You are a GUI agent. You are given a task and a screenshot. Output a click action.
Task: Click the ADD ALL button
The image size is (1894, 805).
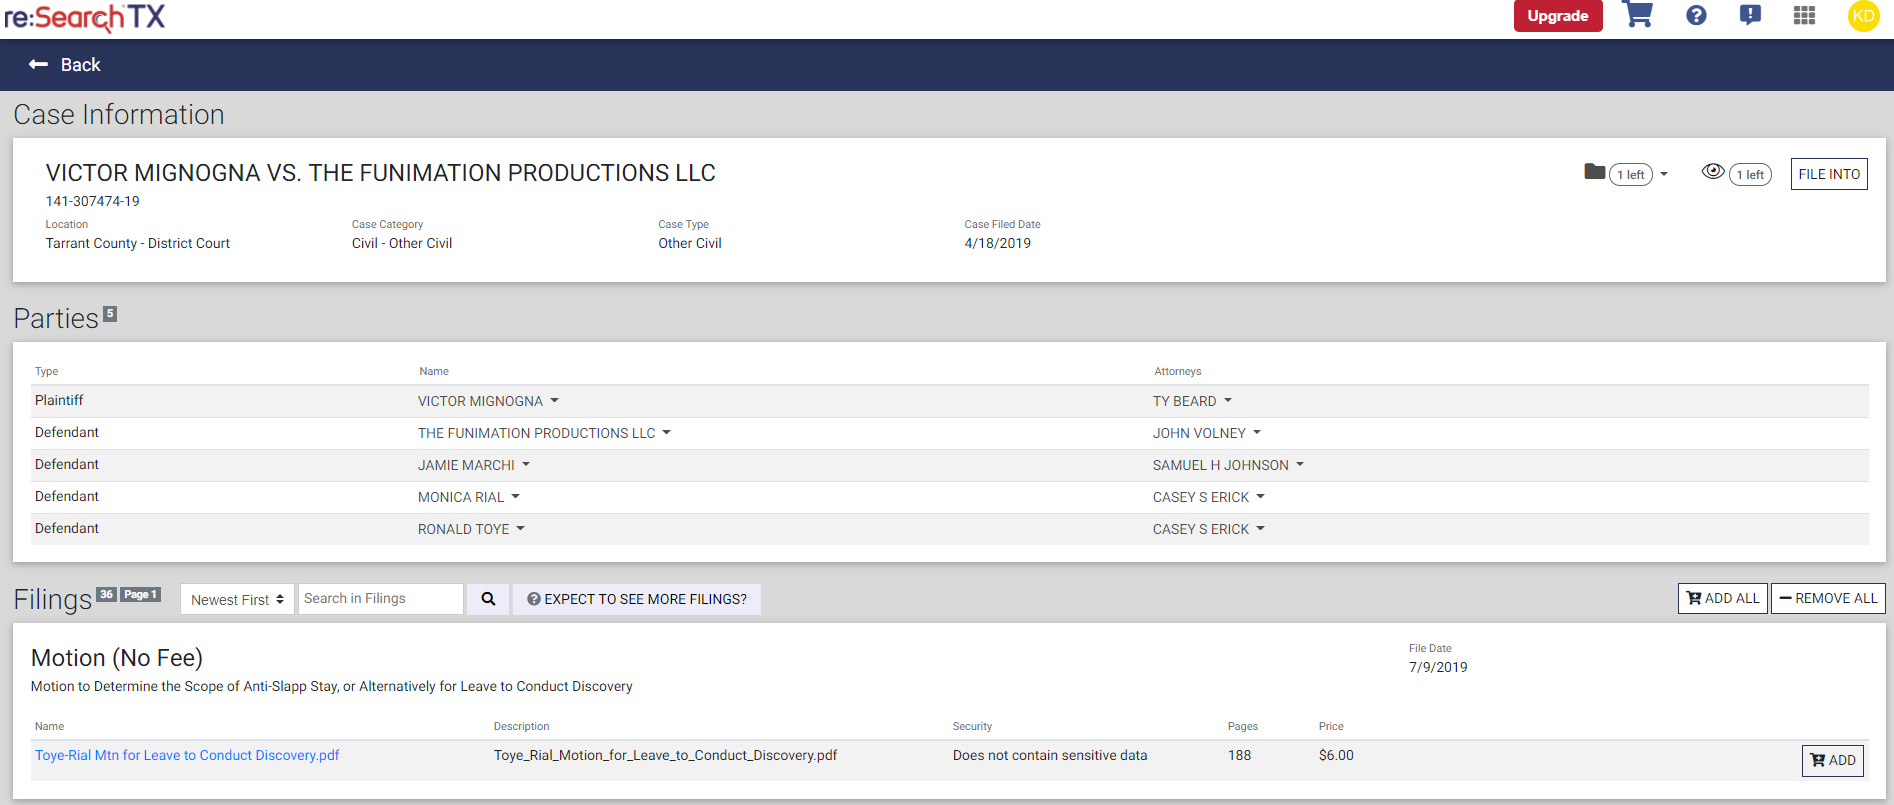click(x=1722, y=598)
